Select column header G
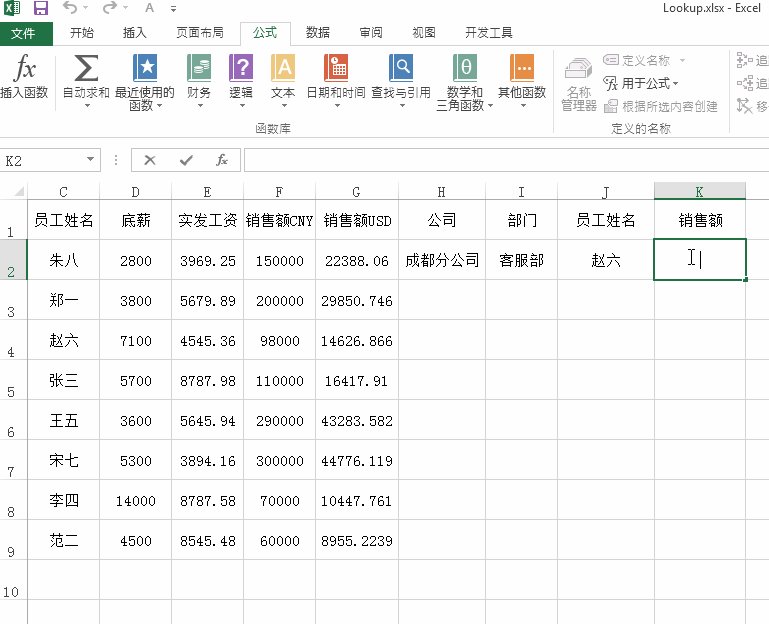 [357, 191]
